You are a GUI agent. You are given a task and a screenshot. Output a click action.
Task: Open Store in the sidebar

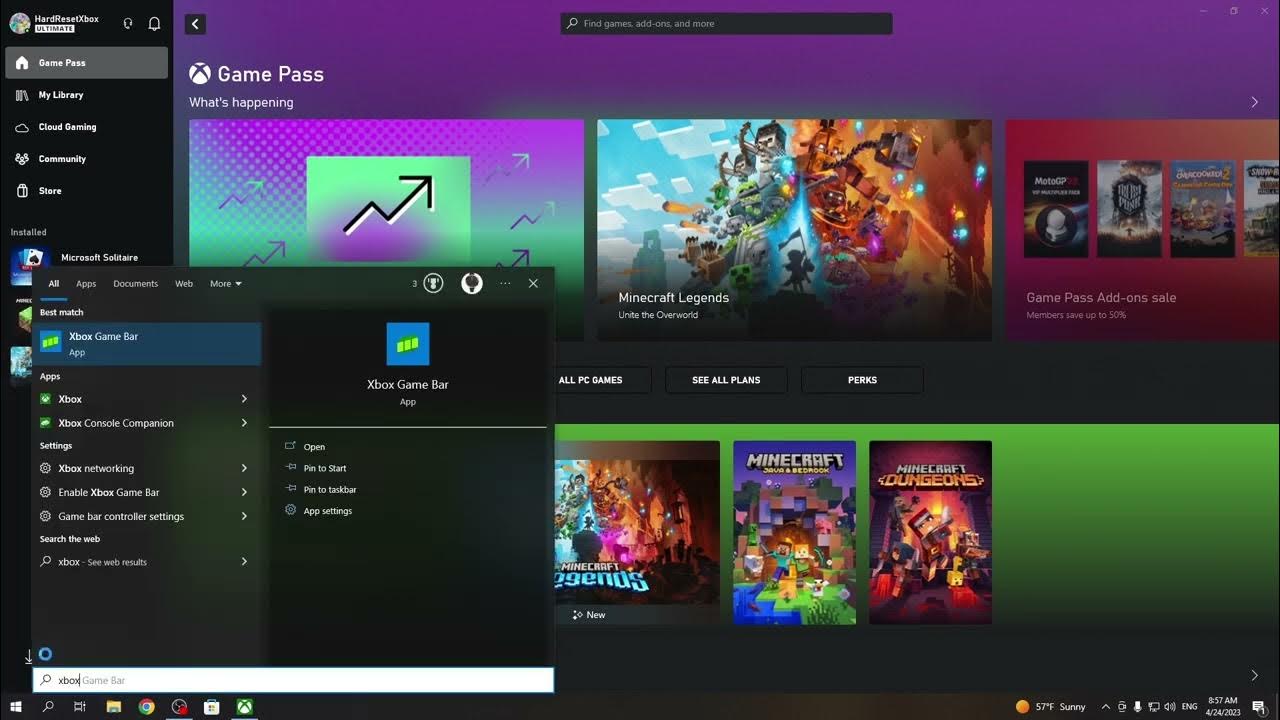86,191
